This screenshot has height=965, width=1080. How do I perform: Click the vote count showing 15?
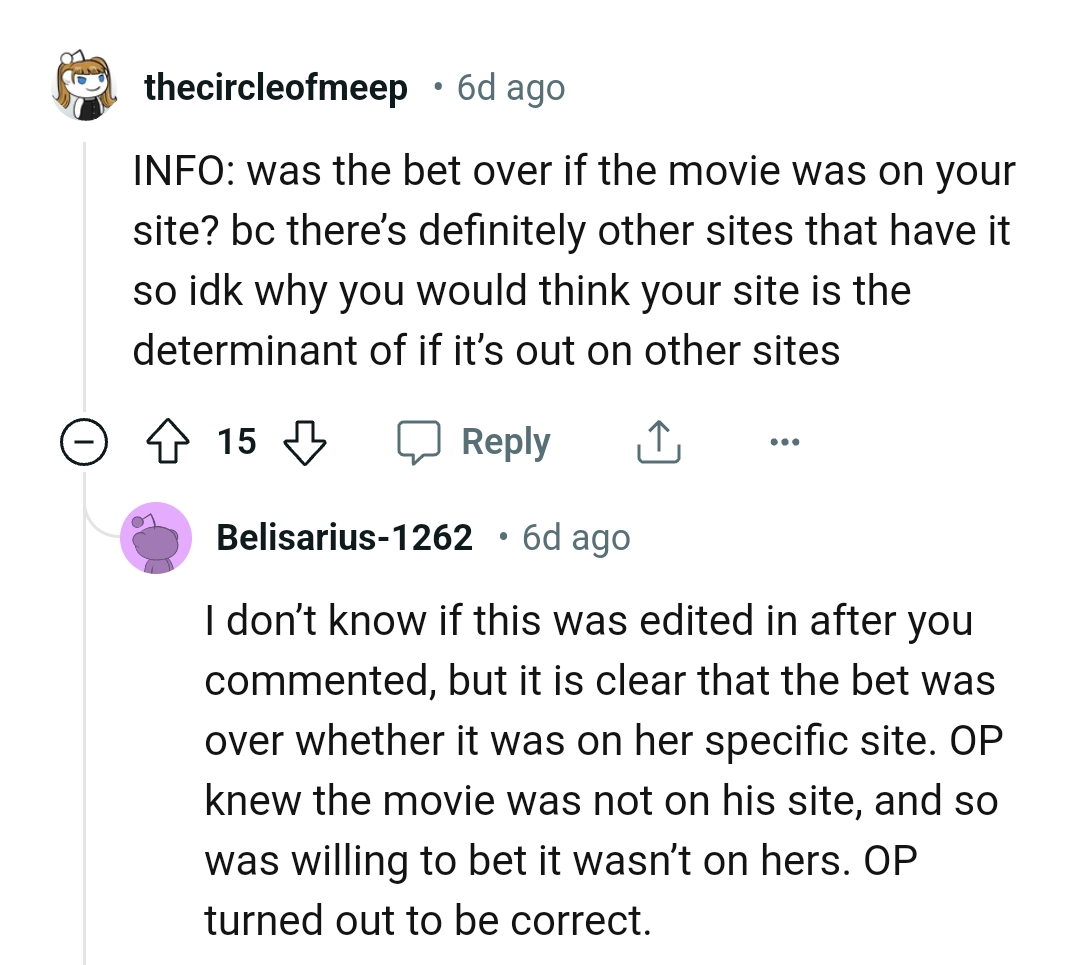click(x=236, y=441)
